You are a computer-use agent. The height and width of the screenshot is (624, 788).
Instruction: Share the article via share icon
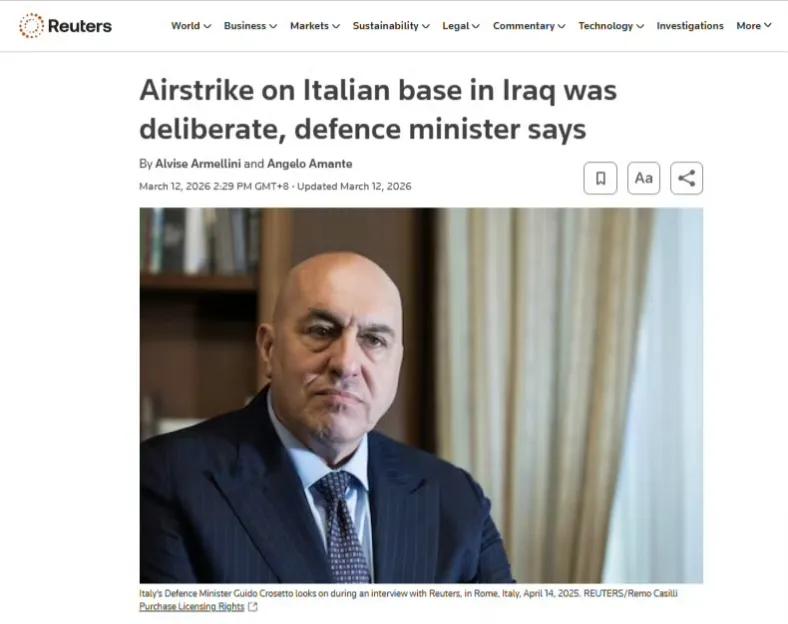pos(686,178)
